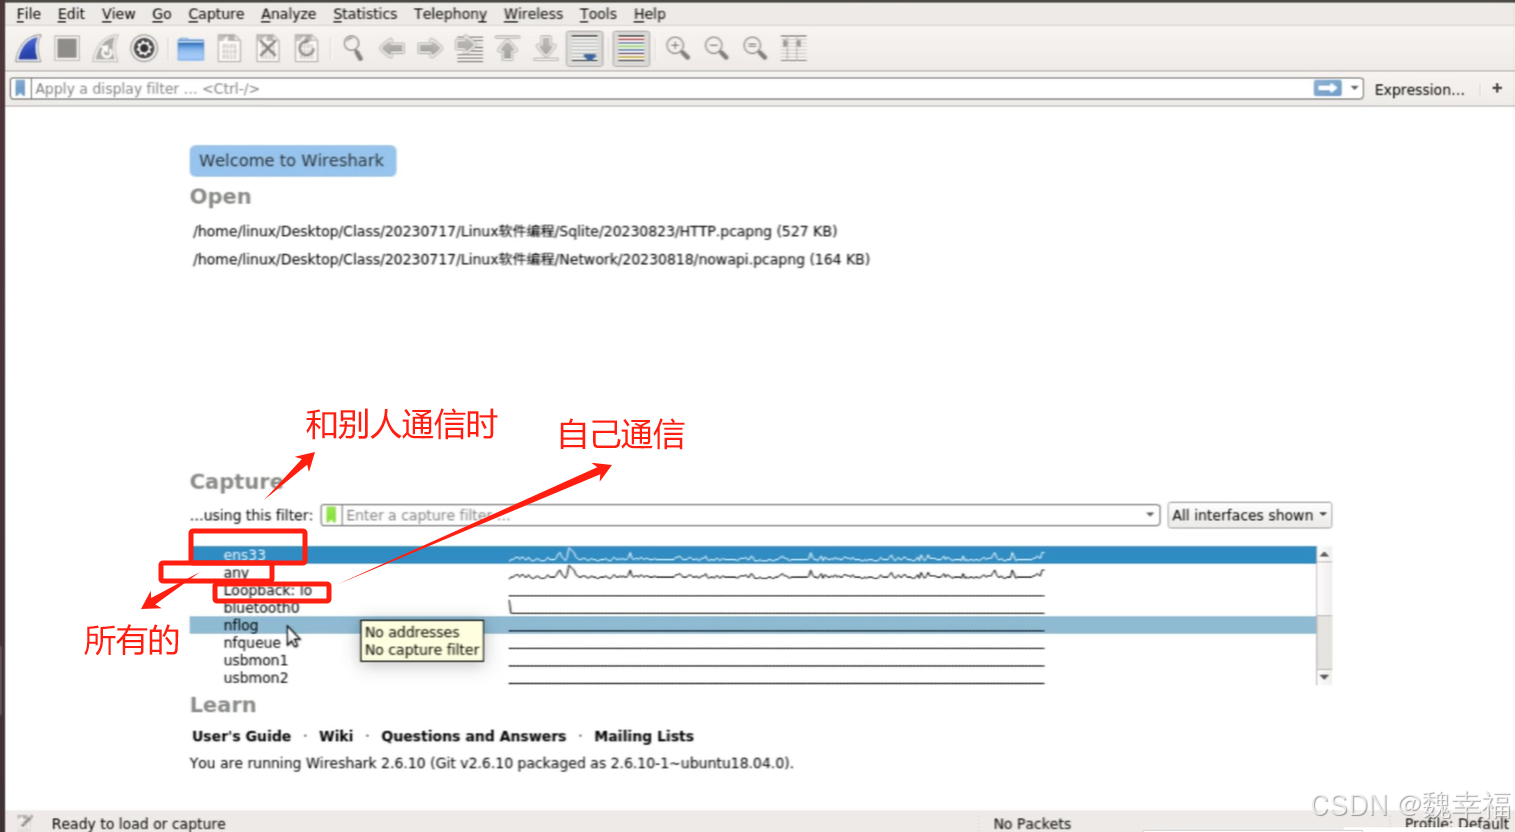Click the display filter input field
The width and height of the screenshot is (1515, 832).
[670, 88]
